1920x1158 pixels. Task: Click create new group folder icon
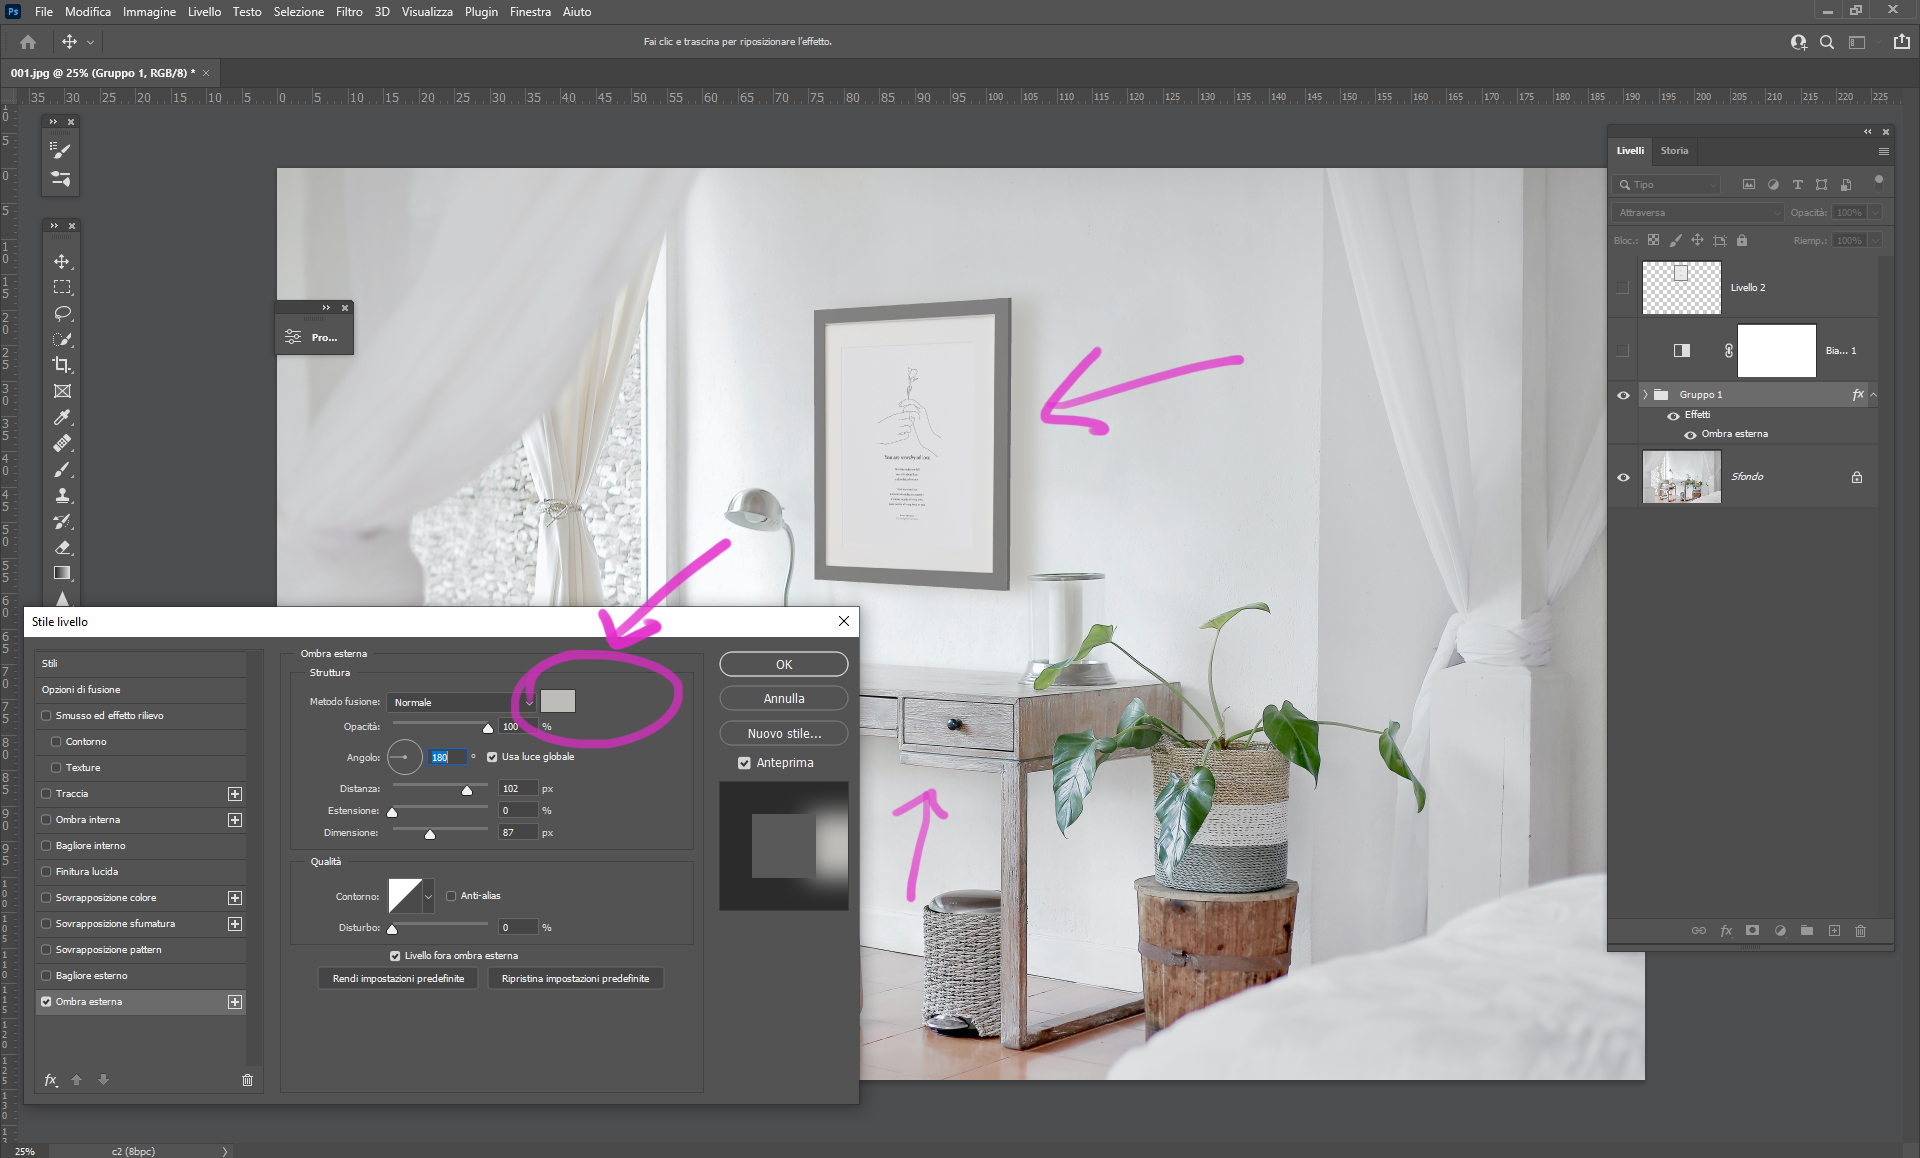1806,930
